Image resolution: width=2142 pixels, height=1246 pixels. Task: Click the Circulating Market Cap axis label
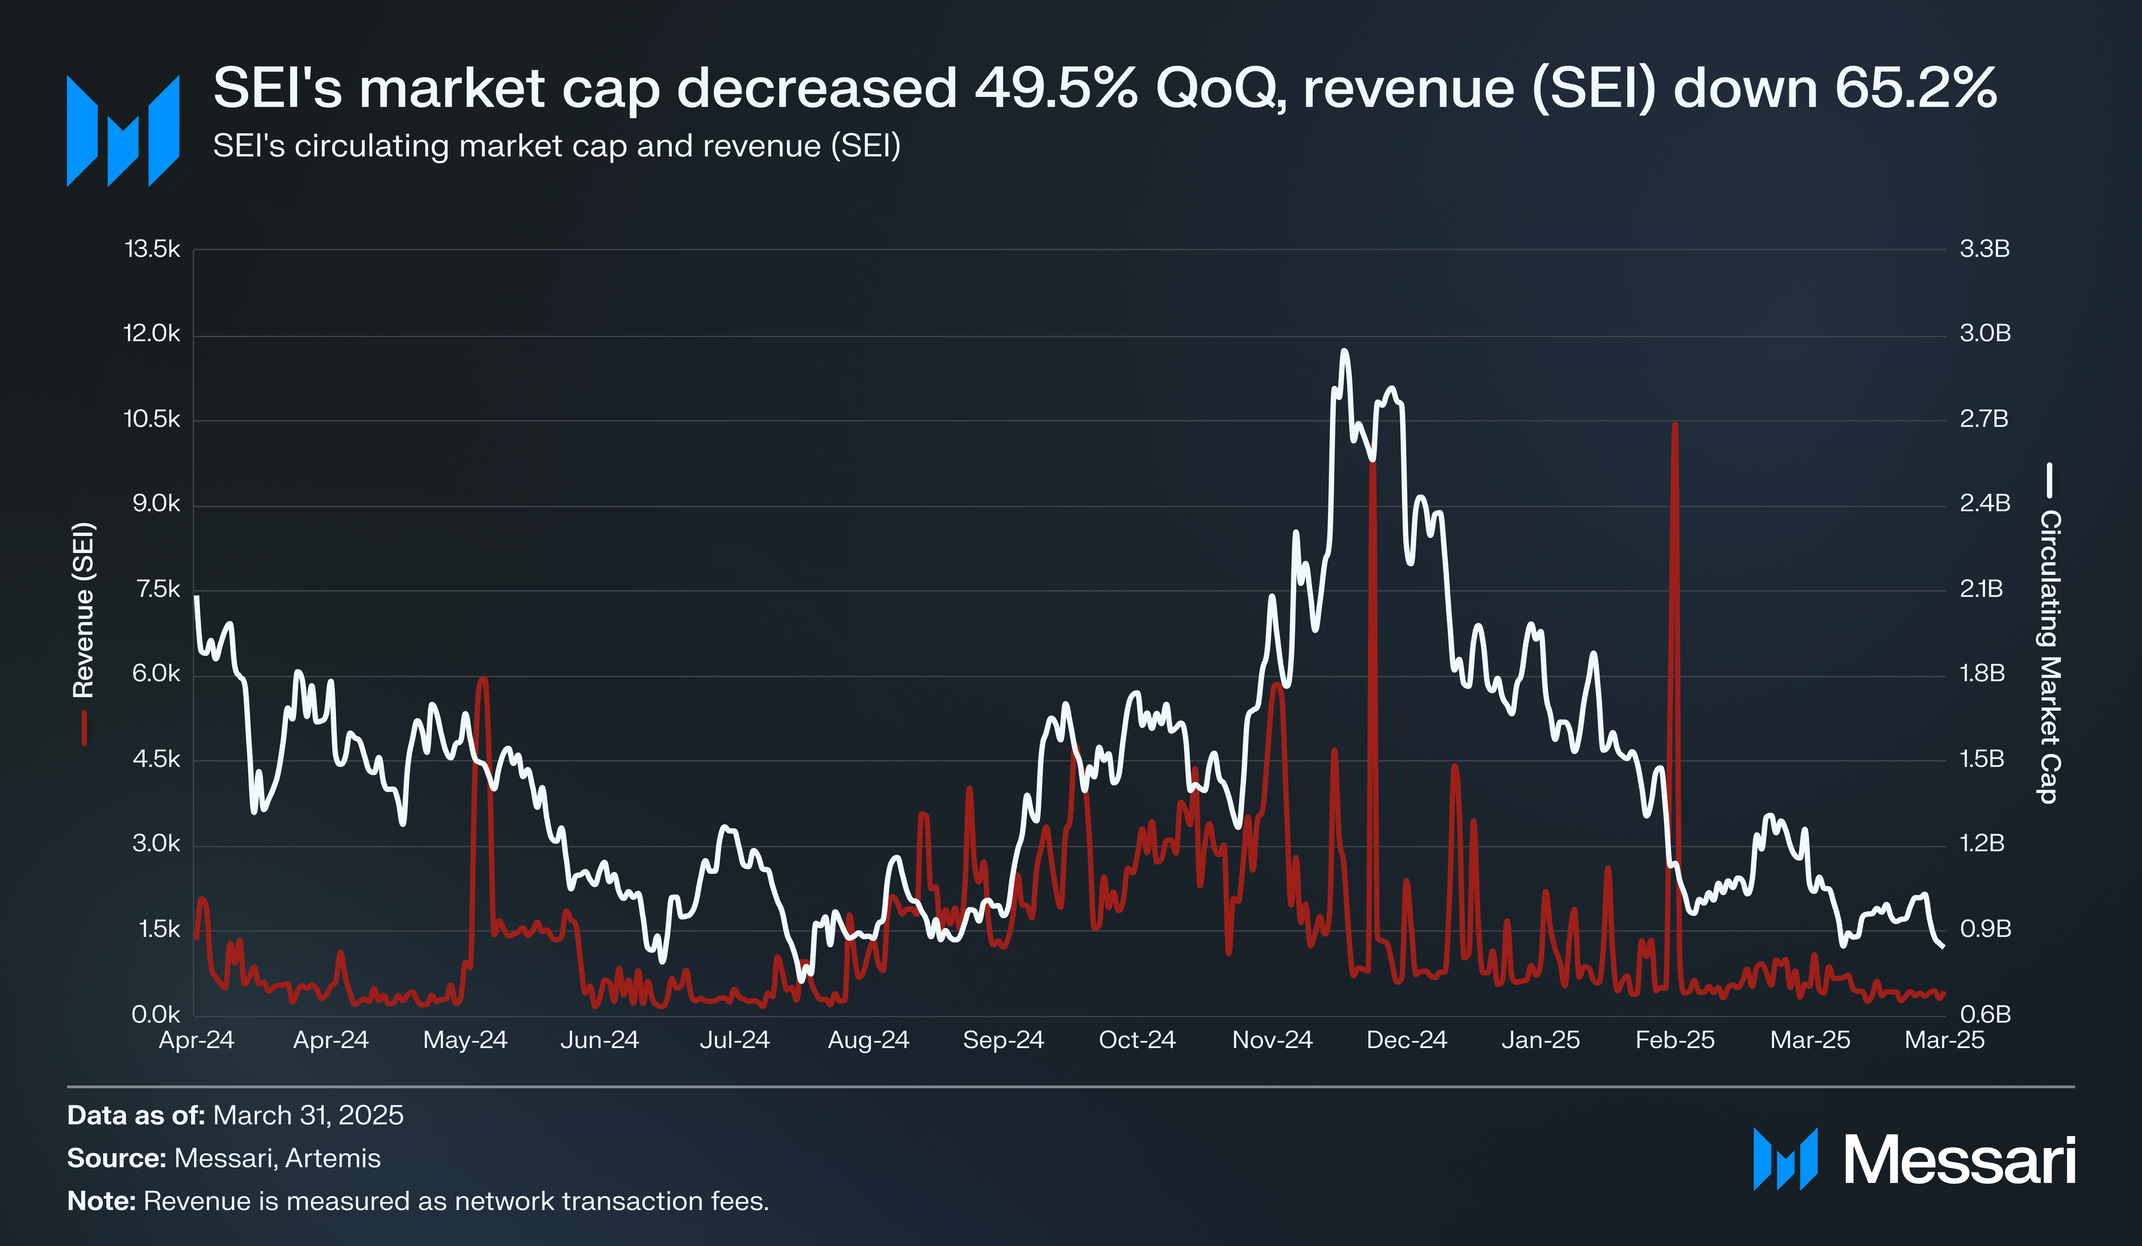click(x=2049, y=657)
